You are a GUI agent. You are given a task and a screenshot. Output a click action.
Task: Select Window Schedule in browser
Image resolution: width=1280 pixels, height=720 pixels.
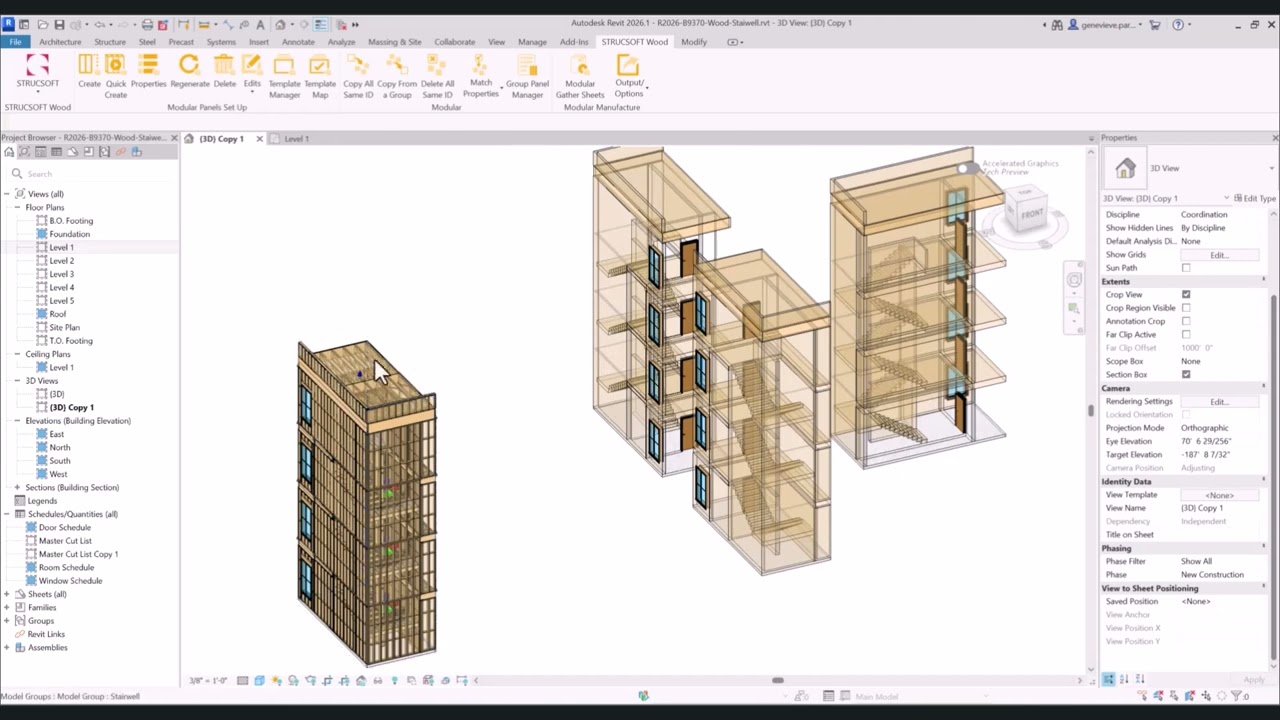(x=70, y=581)
